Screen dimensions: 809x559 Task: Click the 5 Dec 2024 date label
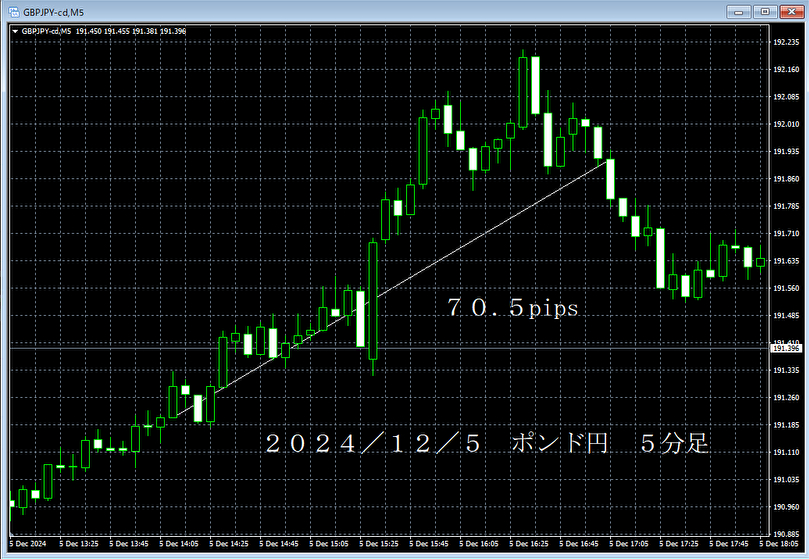coord(28,544)
